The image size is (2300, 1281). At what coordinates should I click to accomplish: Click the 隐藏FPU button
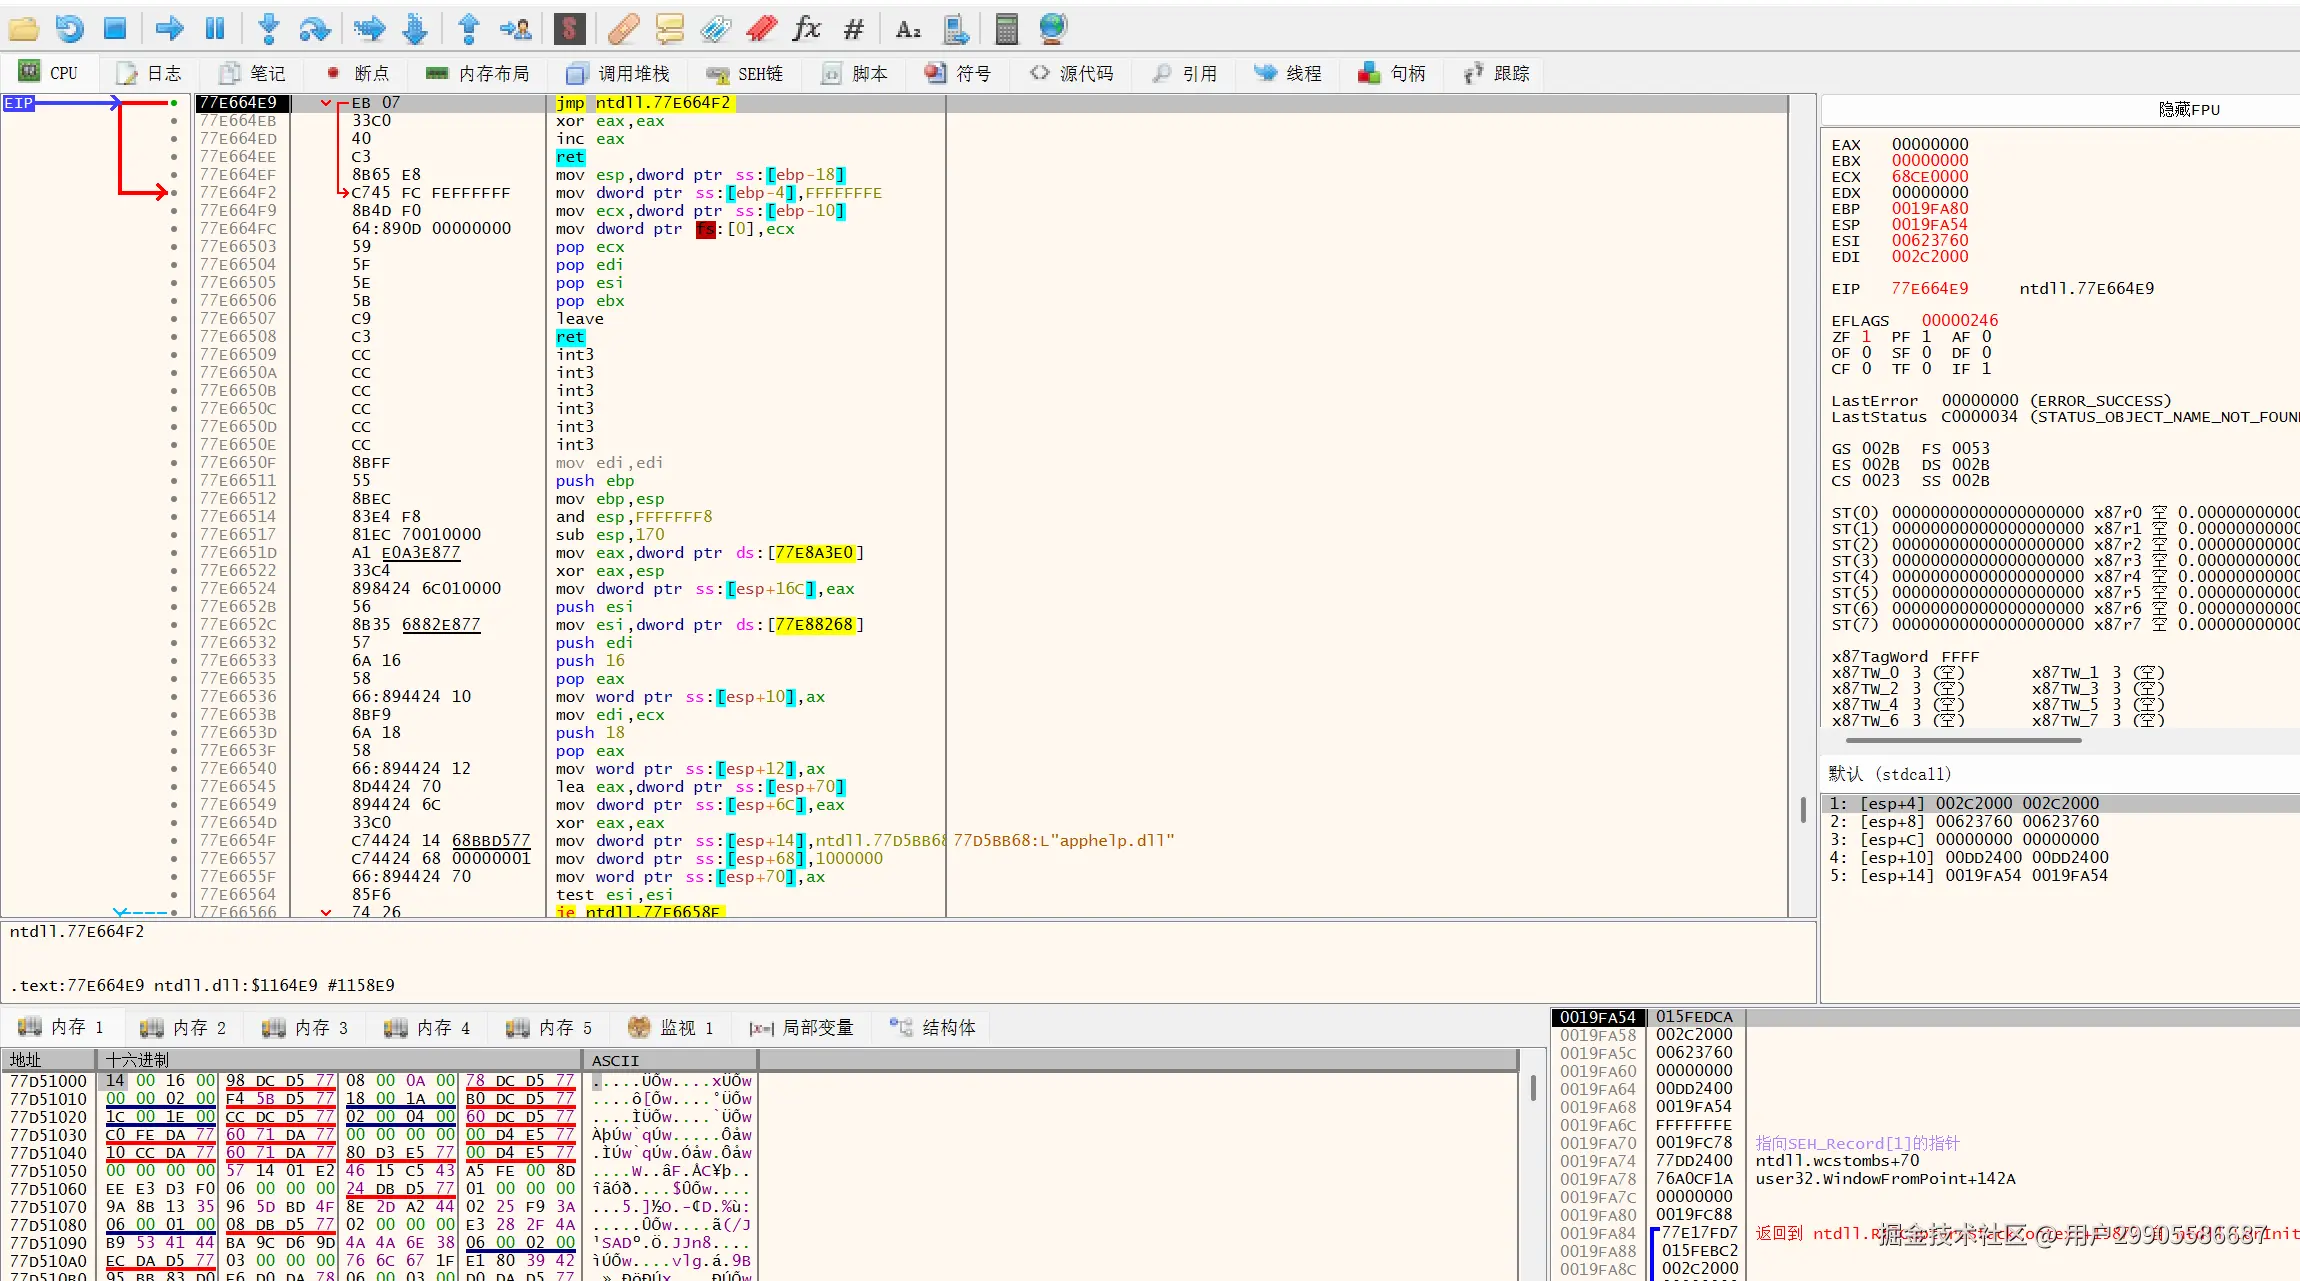[x=2188, y=110]
